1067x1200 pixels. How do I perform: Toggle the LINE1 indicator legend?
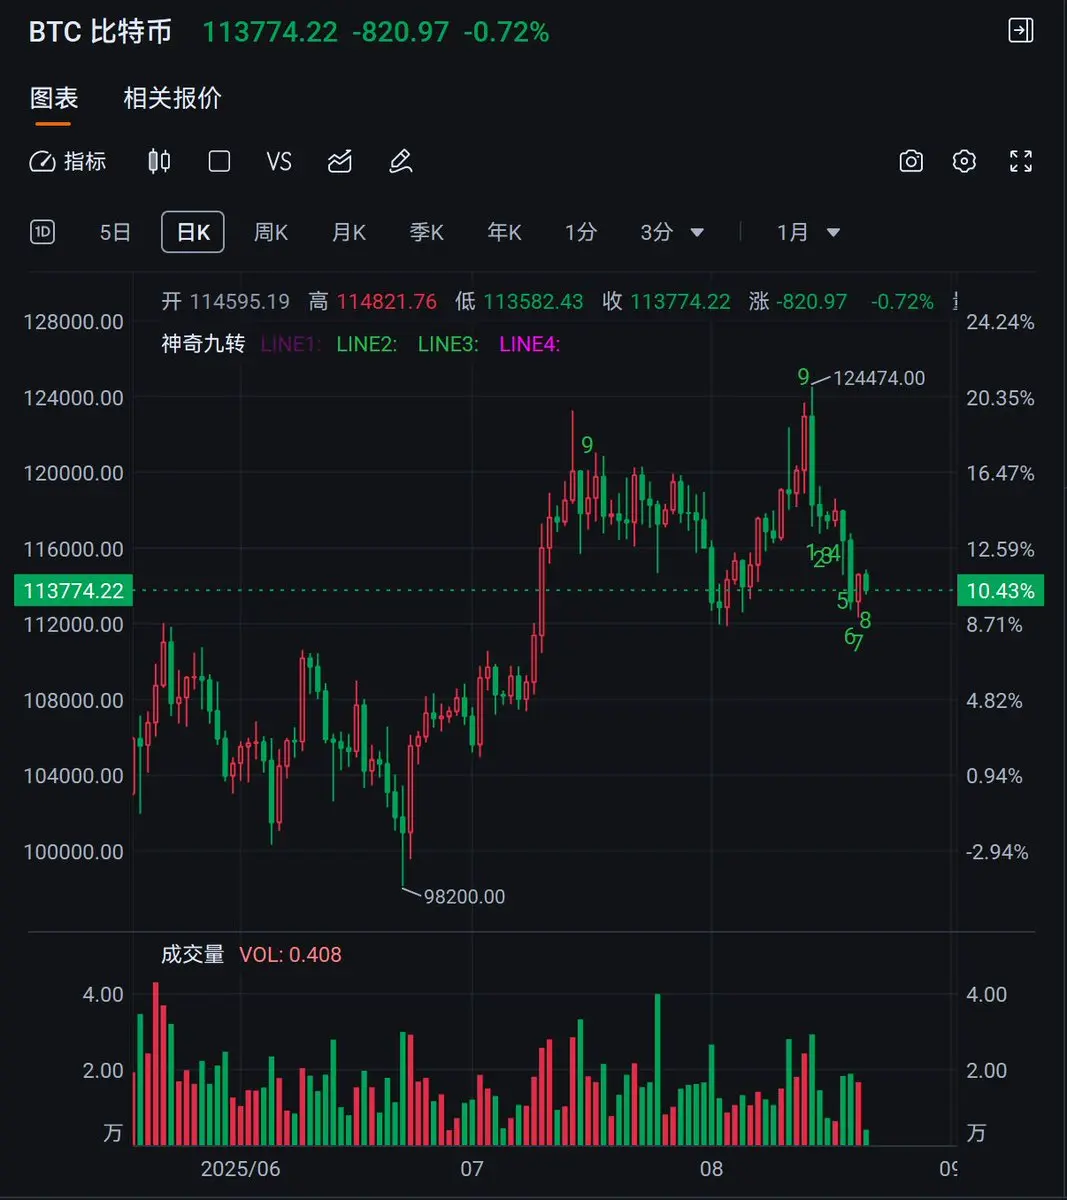[290, 344]
